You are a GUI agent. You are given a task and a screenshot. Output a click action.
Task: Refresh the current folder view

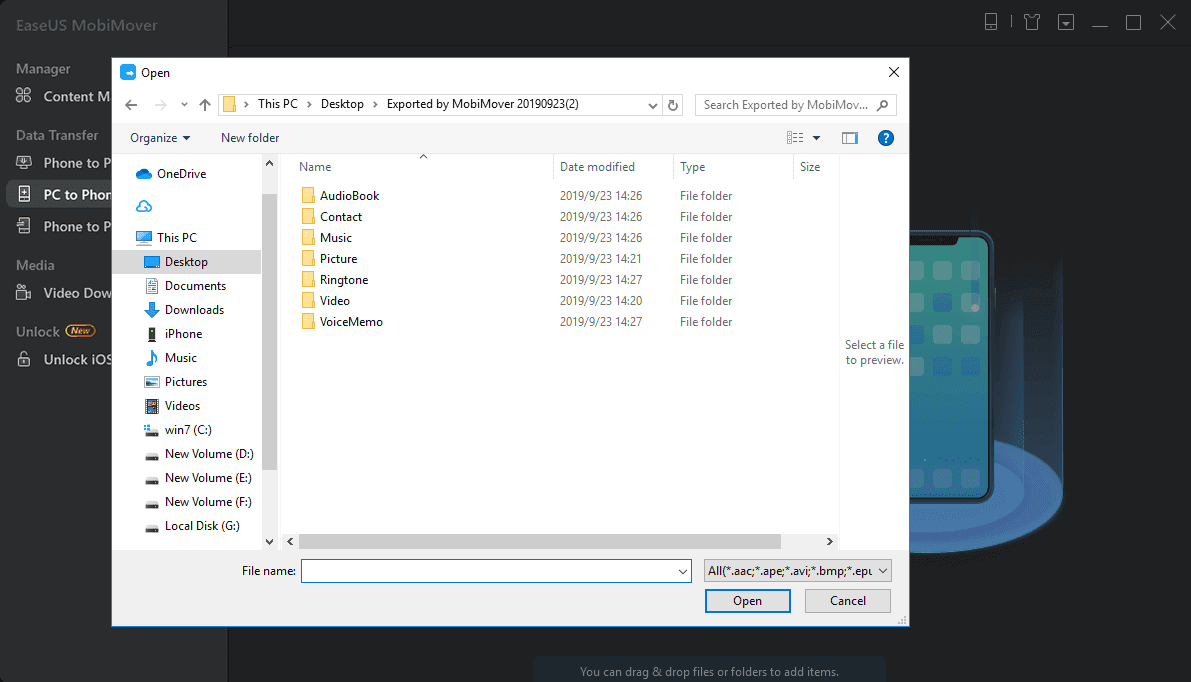coord(670,104)
